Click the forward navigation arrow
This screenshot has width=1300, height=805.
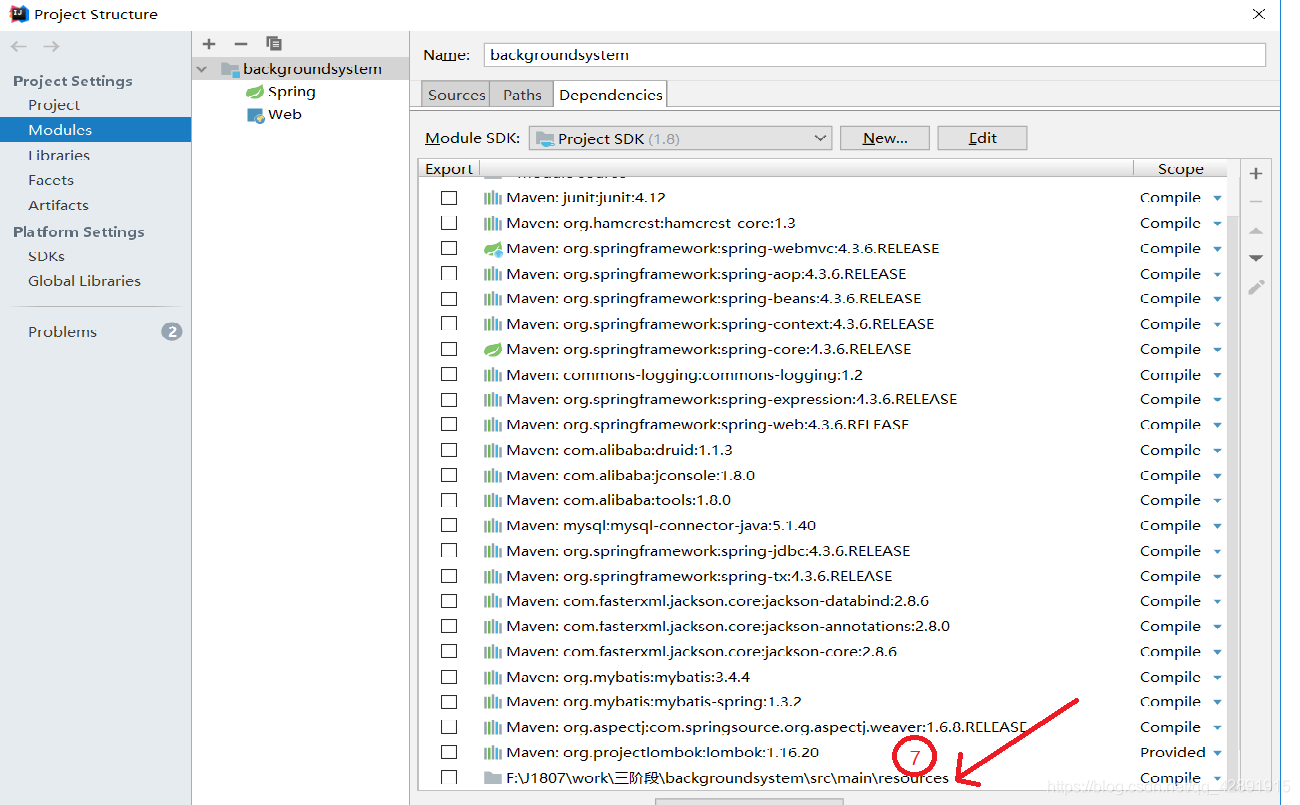pos(51,47)
